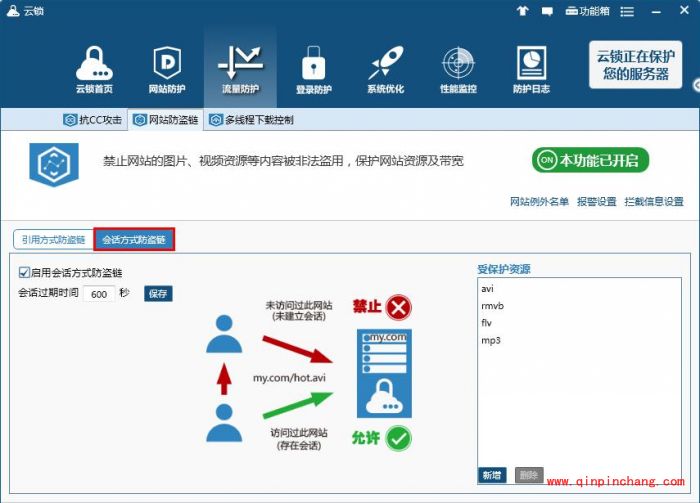Open the 系统优化 rocket icon
Image resolution: width=700 pixels, height=503 pixels.
[x=386, y=70]
